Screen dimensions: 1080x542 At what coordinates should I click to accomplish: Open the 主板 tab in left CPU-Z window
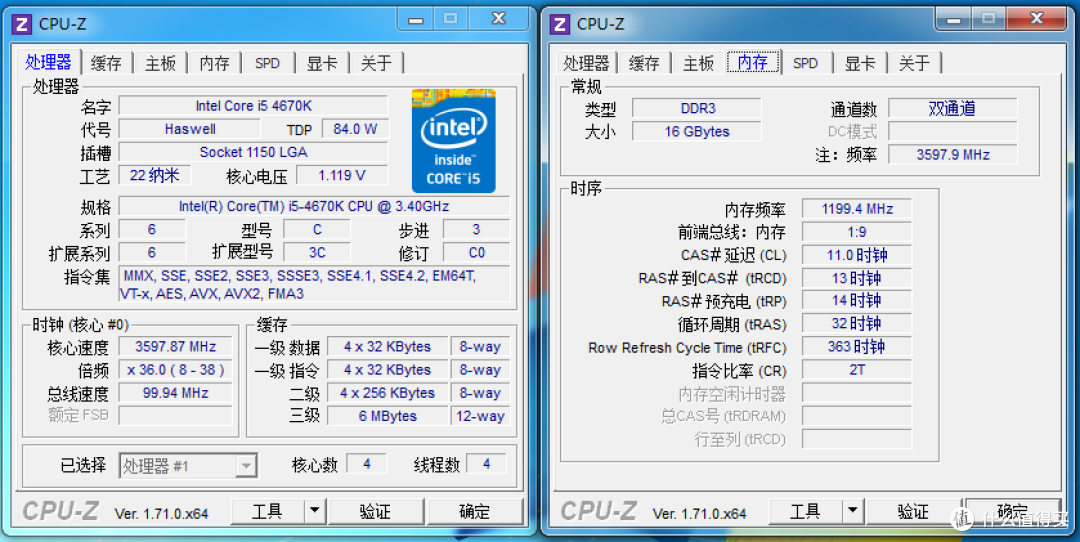pos(160,63)
